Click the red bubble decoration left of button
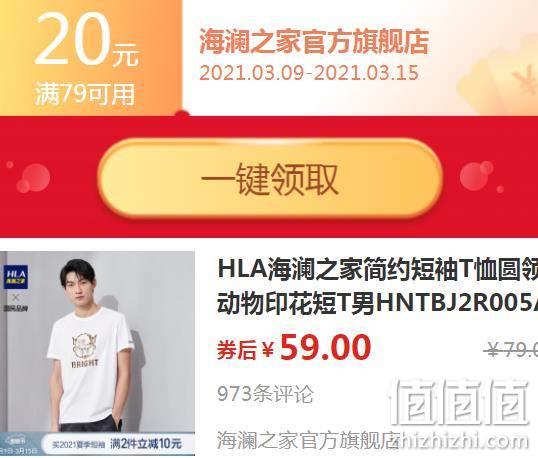Viewport: 538px width, 458px height. coord(33,178)
